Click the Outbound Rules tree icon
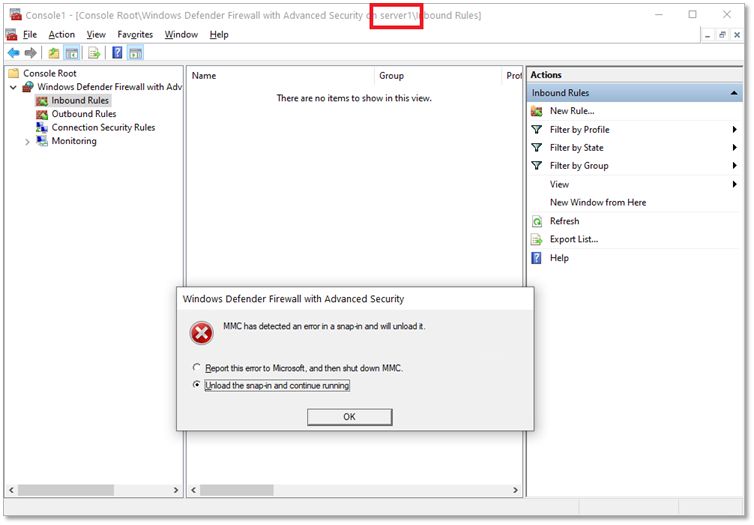 coord(42,114)
